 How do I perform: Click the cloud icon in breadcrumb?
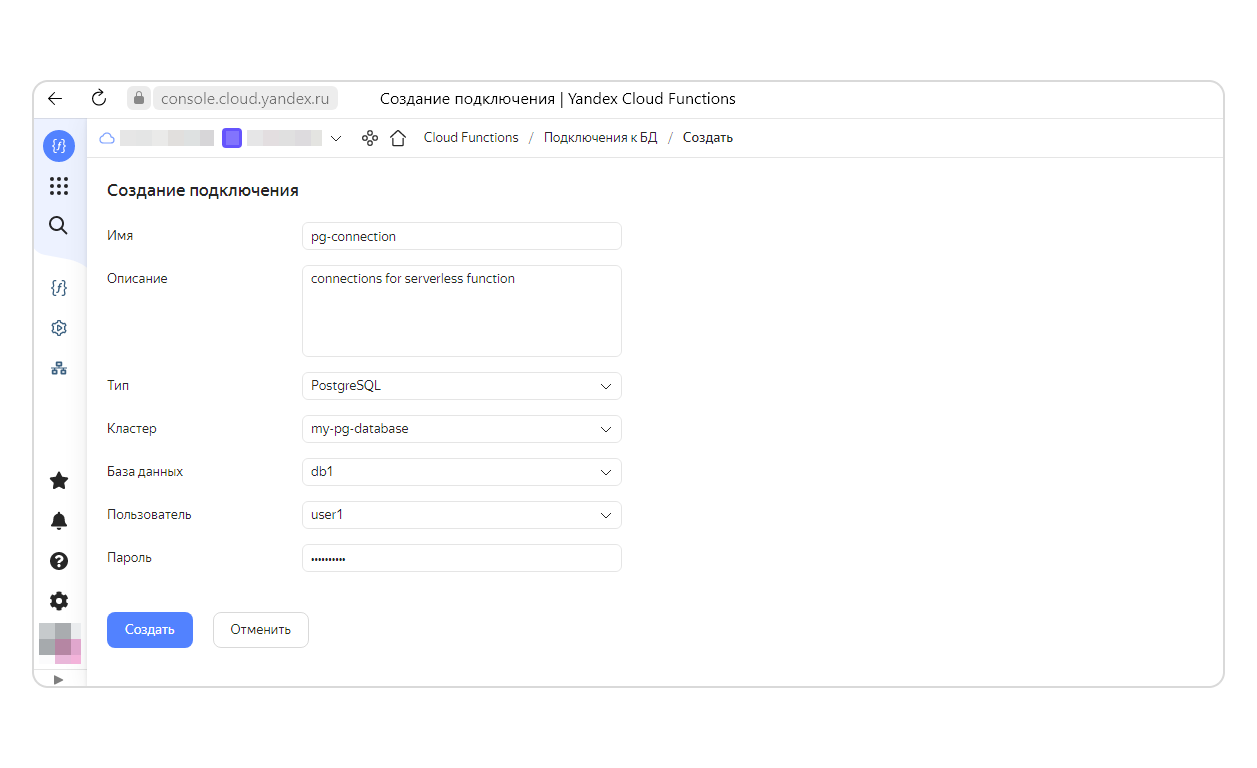point(107,138)
